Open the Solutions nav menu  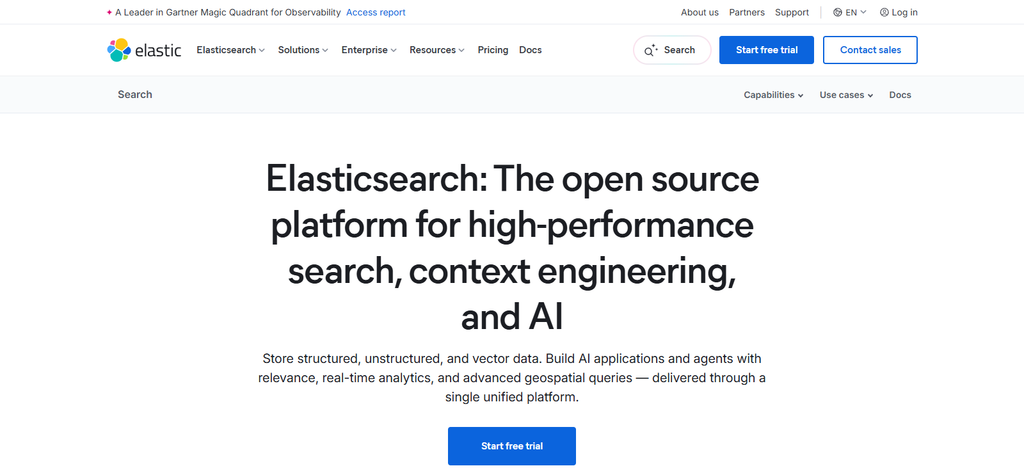(303, 50)
